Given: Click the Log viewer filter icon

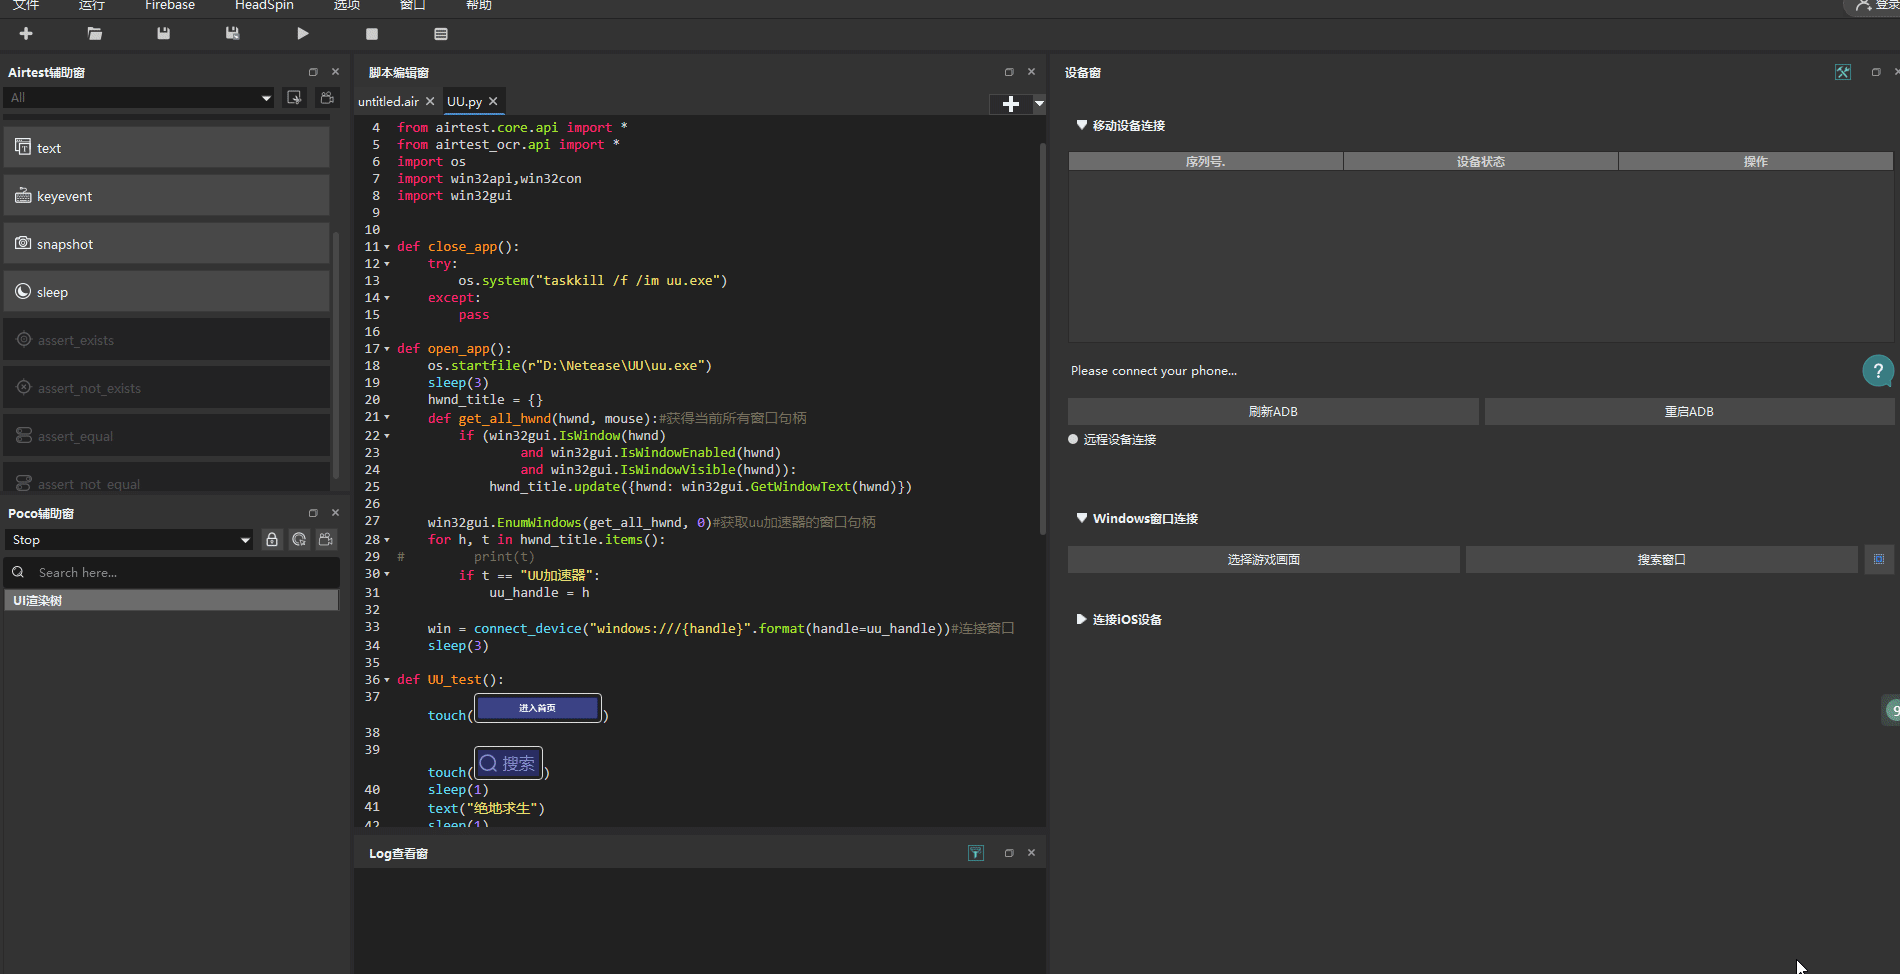Looking at the screenshot, I should point(976,853).
